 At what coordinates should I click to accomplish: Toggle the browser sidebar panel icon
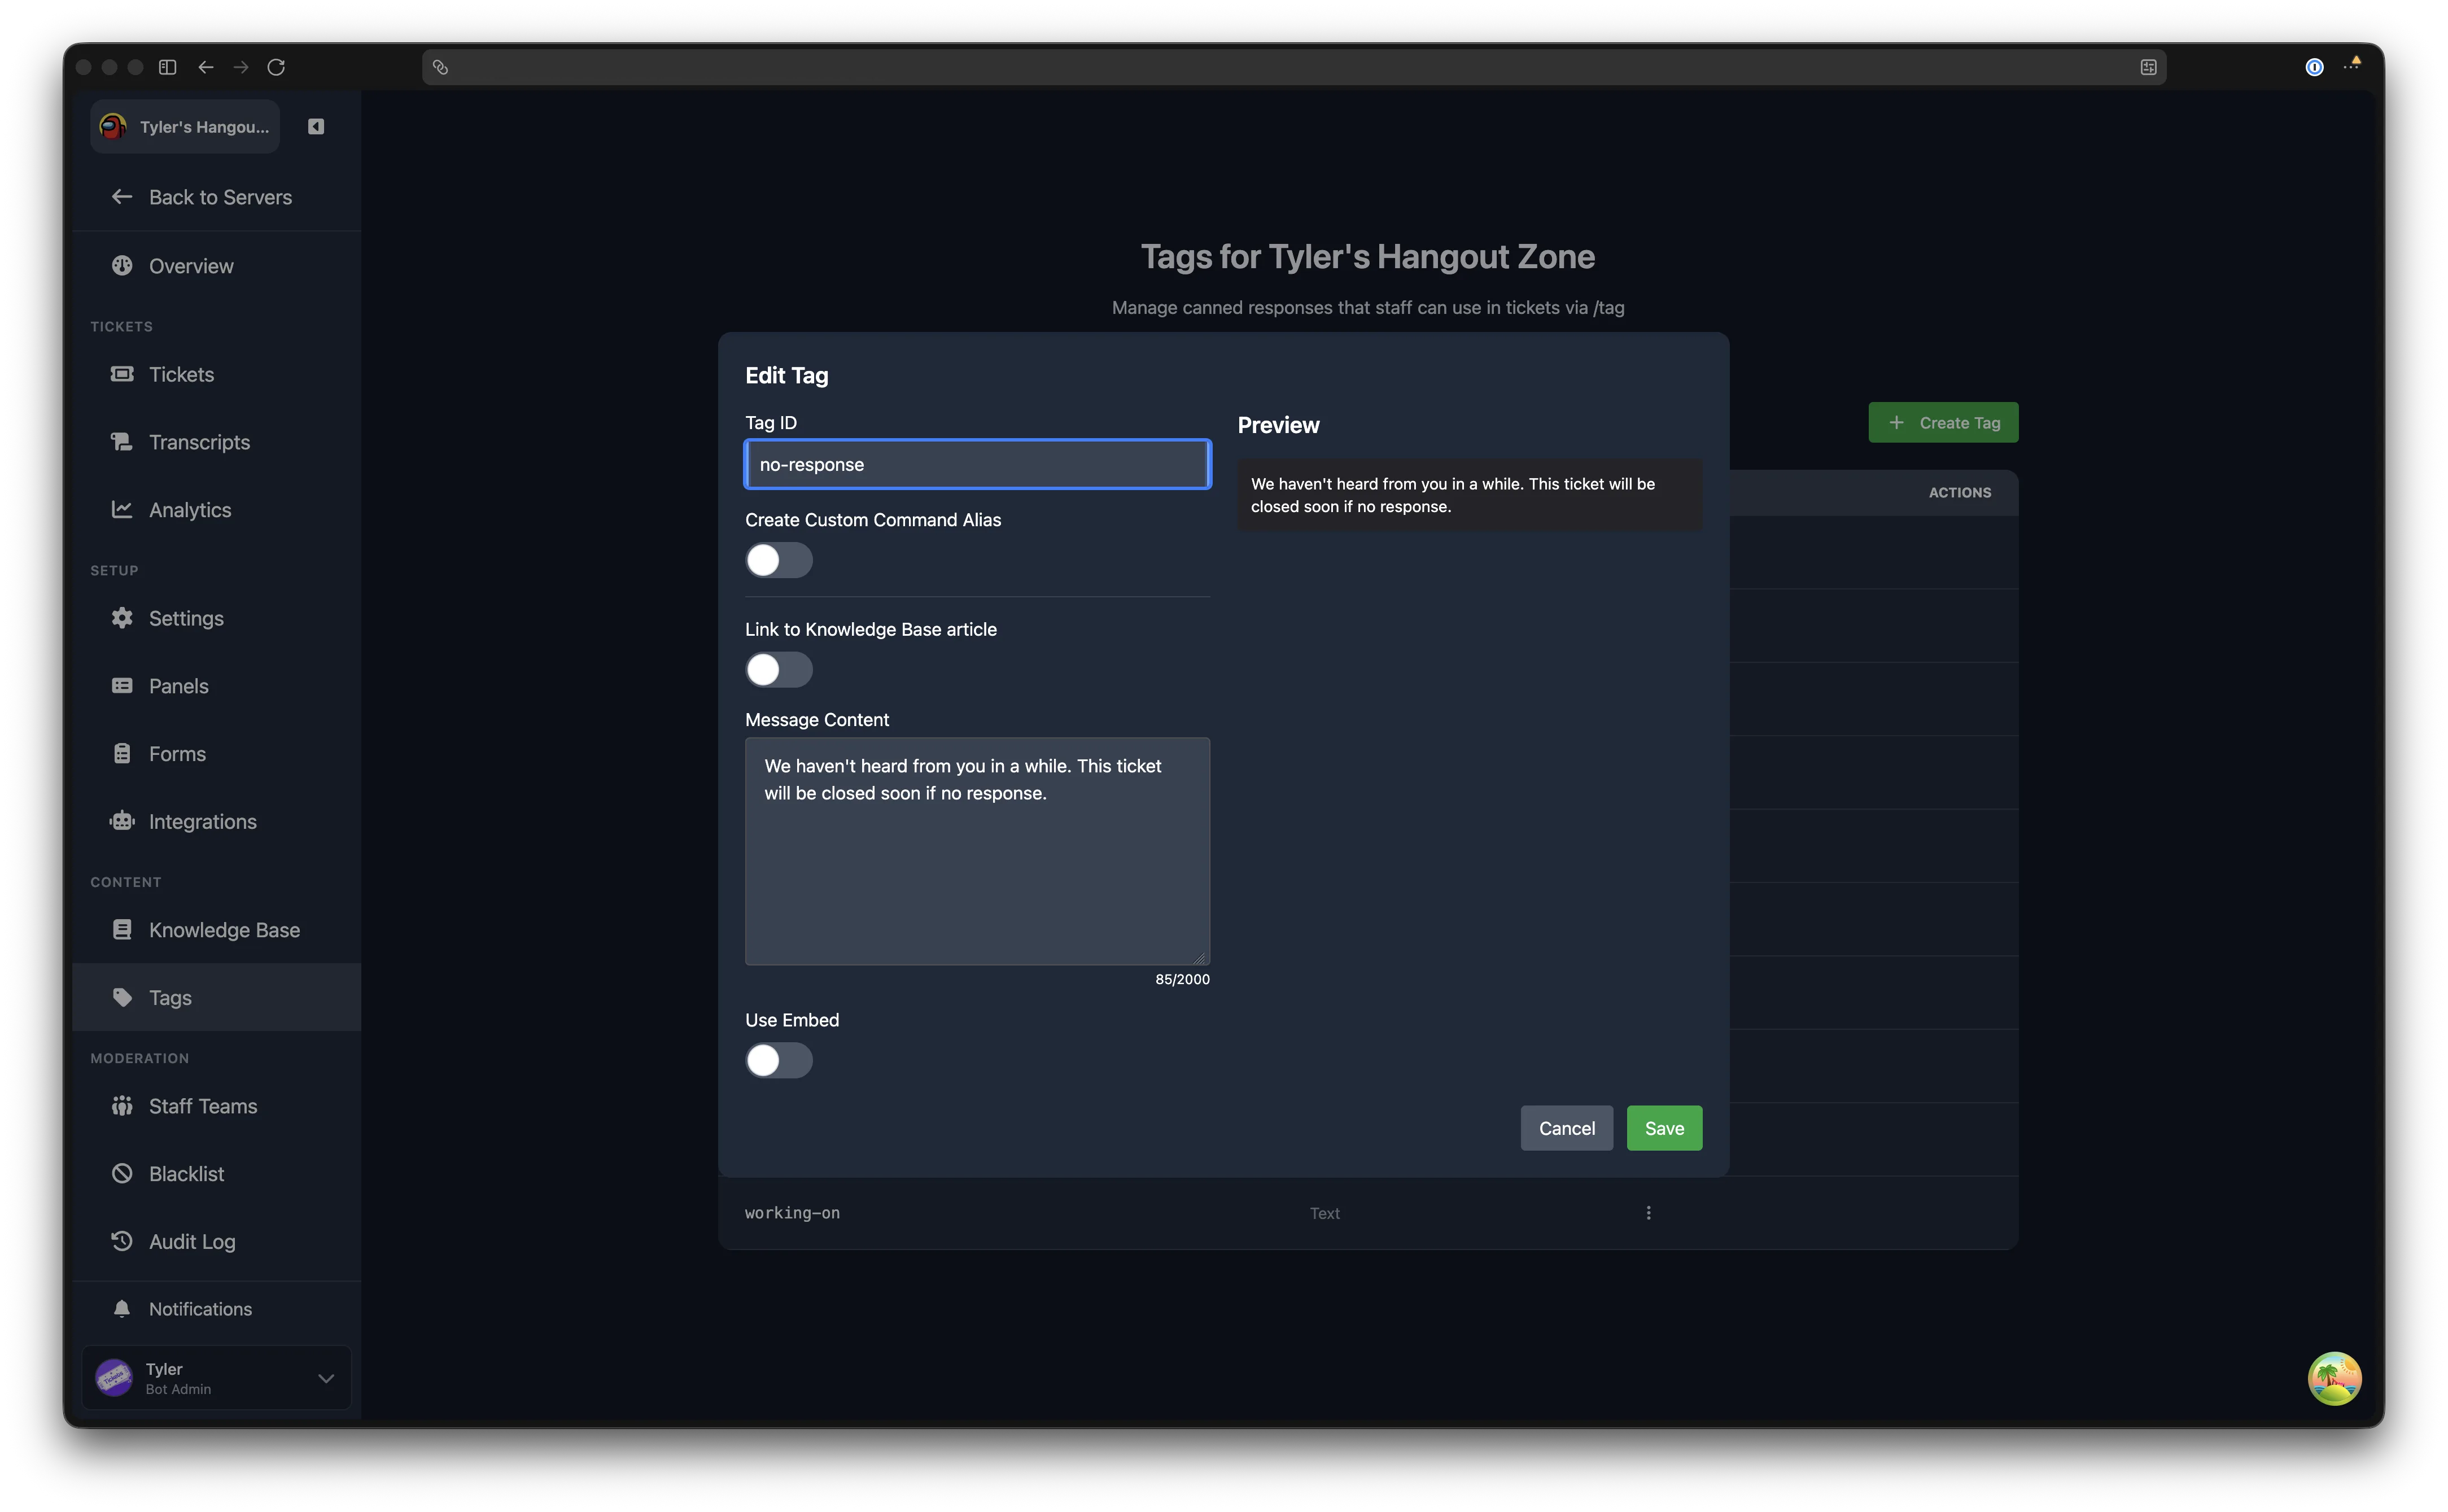click(168, 67)
